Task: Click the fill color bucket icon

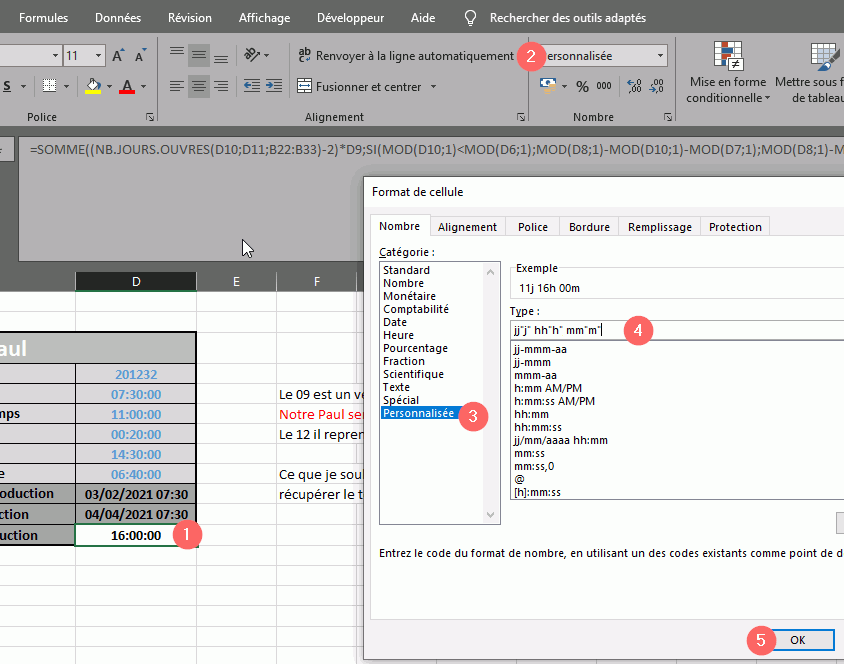Action: (x=93, y=87)
